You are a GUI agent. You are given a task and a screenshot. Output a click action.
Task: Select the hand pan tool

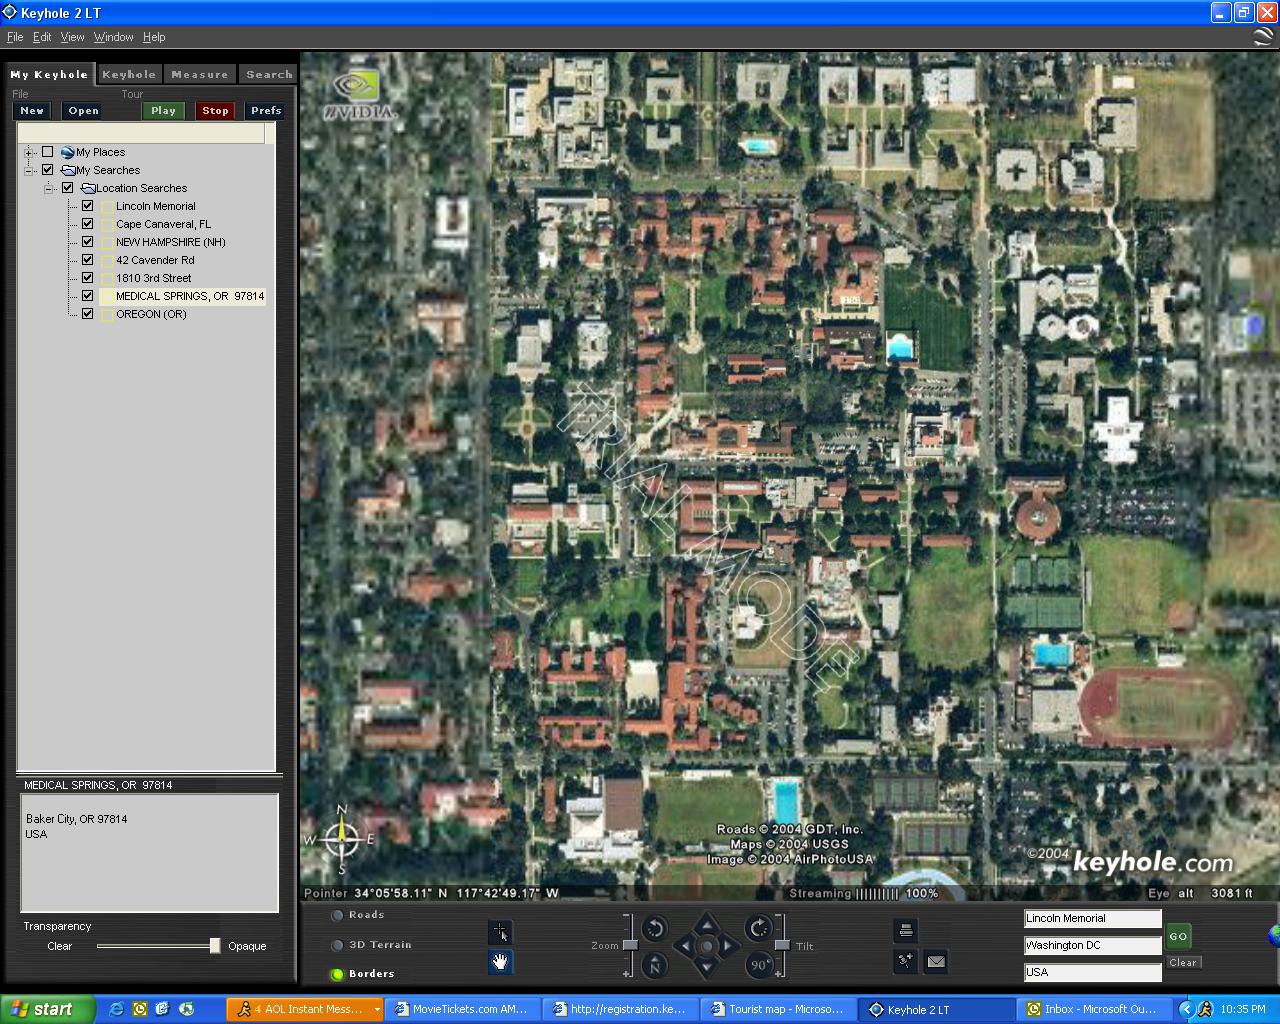500,962
